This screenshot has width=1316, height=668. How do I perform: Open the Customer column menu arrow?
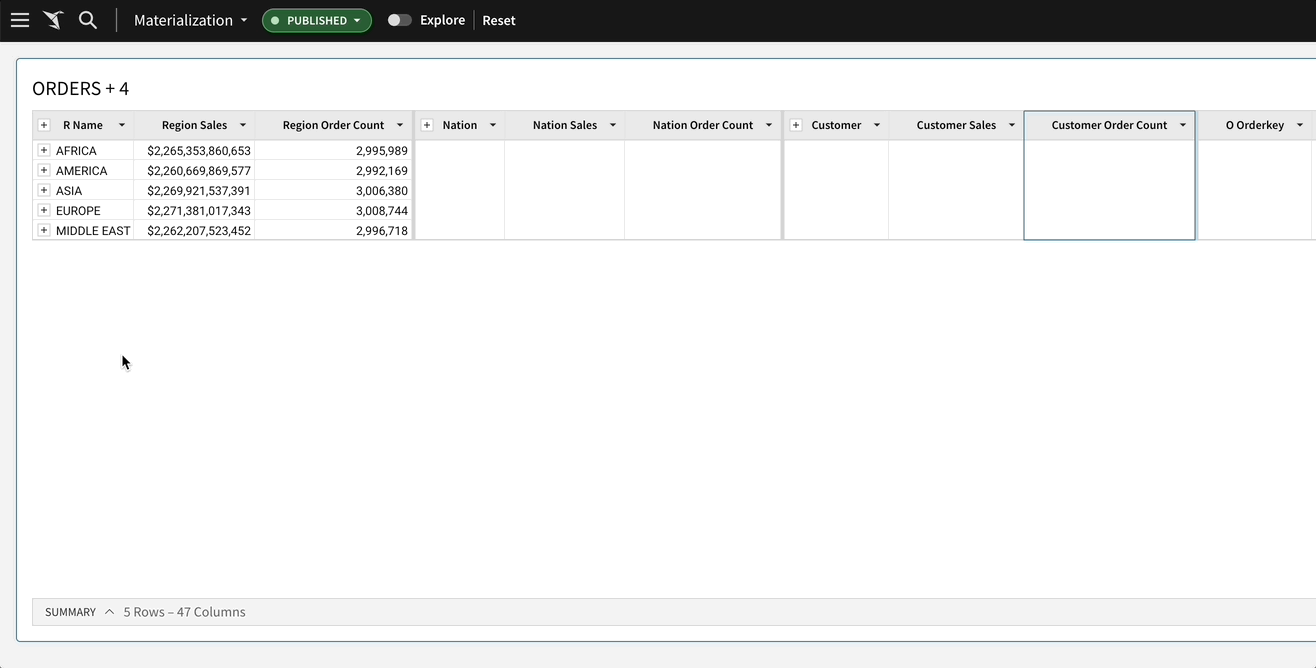point(877,125)
